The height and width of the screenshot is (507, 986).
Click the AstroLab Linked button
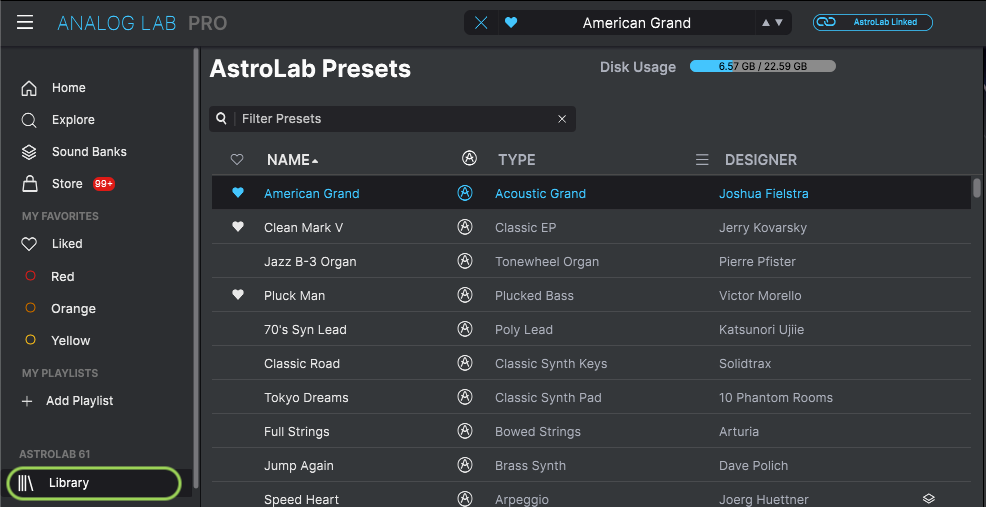pos(873,23)
